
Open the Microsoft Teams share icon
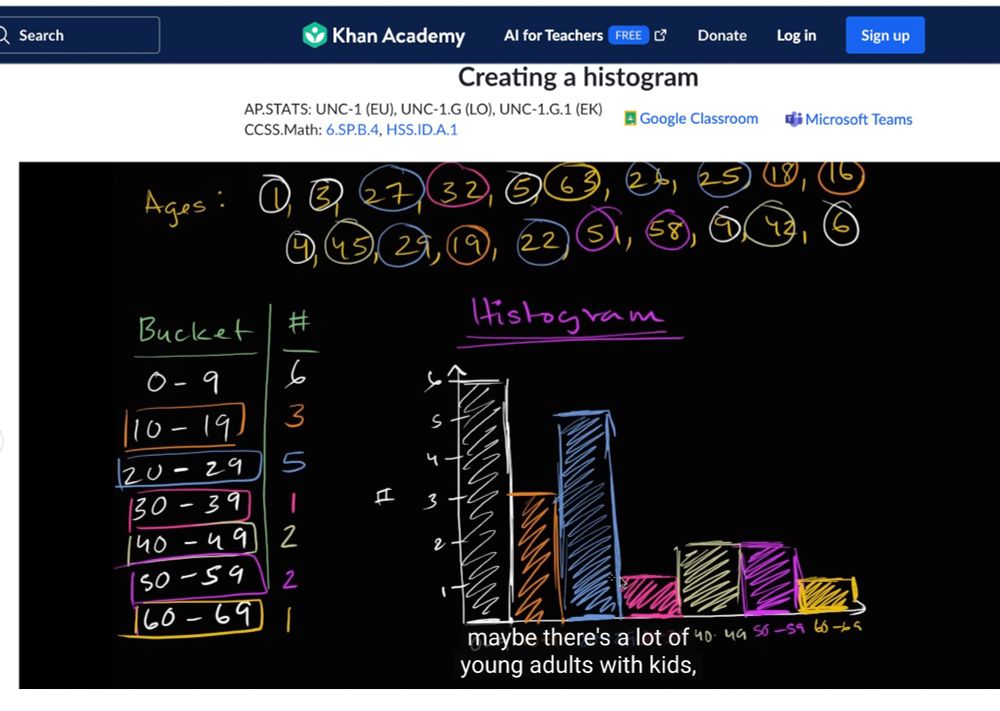pos(791,119)
